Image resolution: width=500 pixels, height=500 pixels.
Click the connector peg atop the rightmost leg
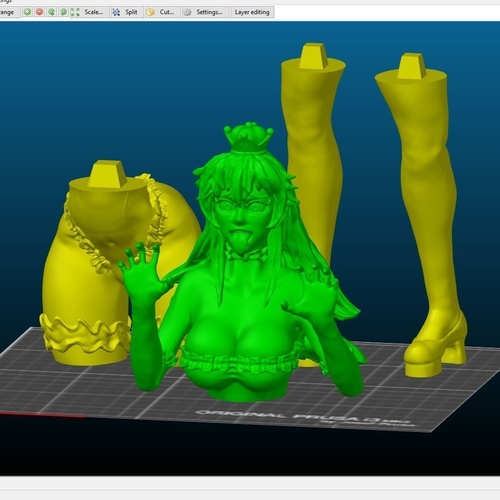click(x=412, y=66)
